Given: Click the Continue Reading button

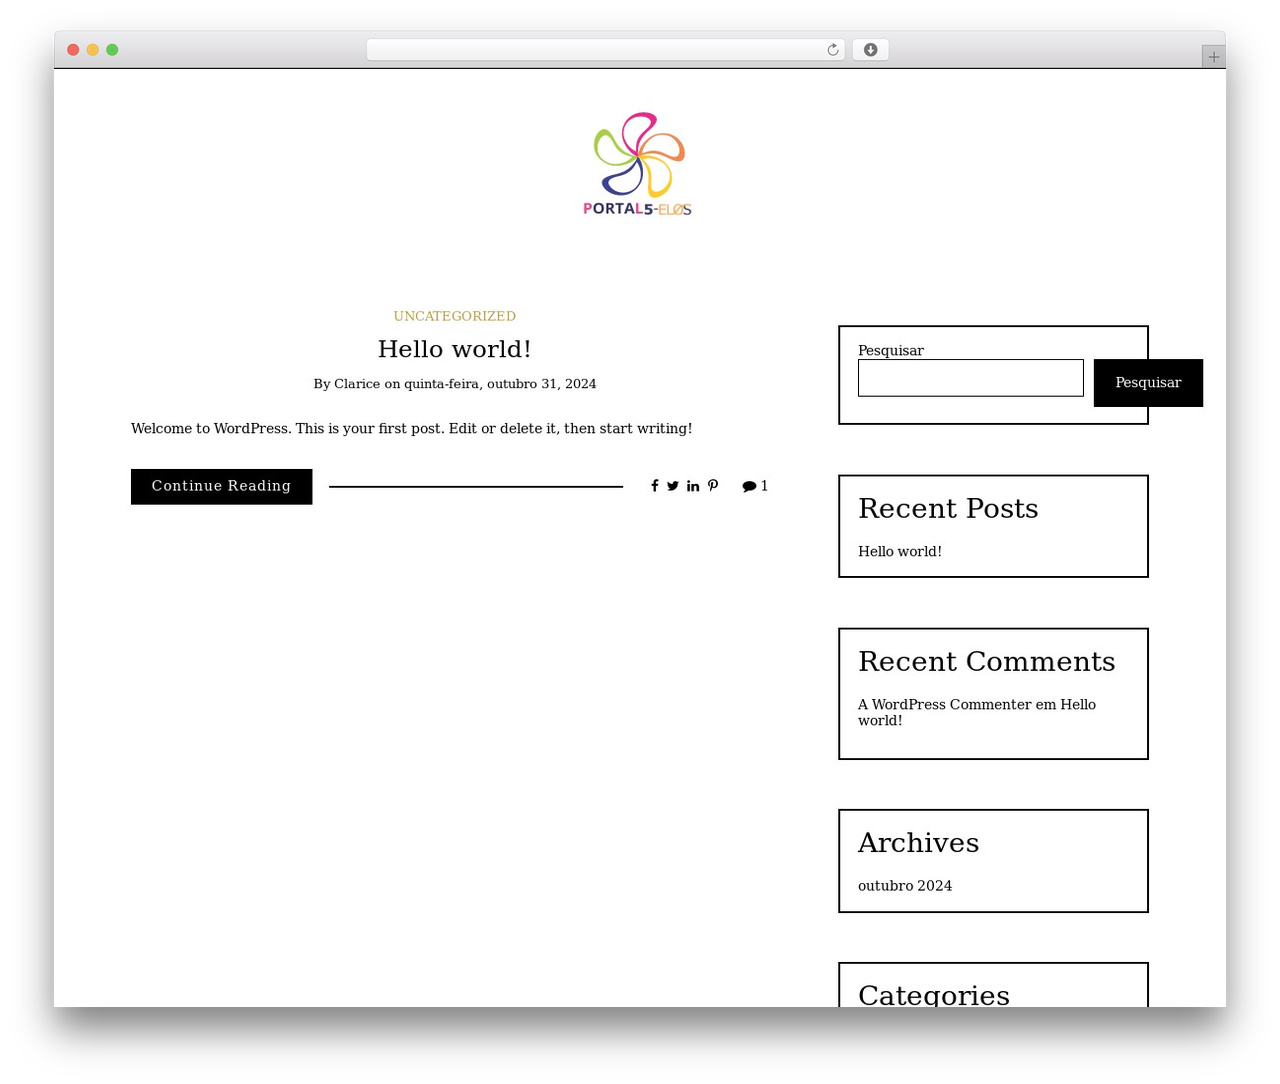Looking at the screenshot, I should (x=222, y=487).
